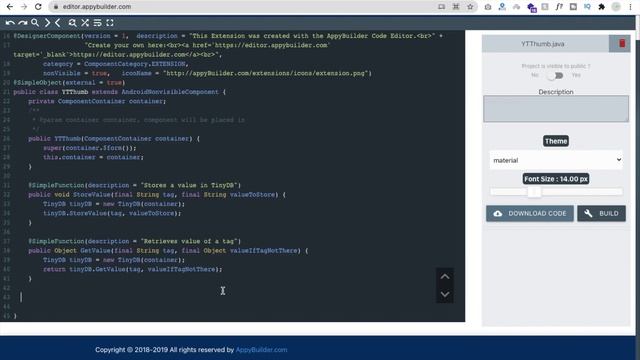Click the camera extension icon in the browser toolbar

[488, 7]
